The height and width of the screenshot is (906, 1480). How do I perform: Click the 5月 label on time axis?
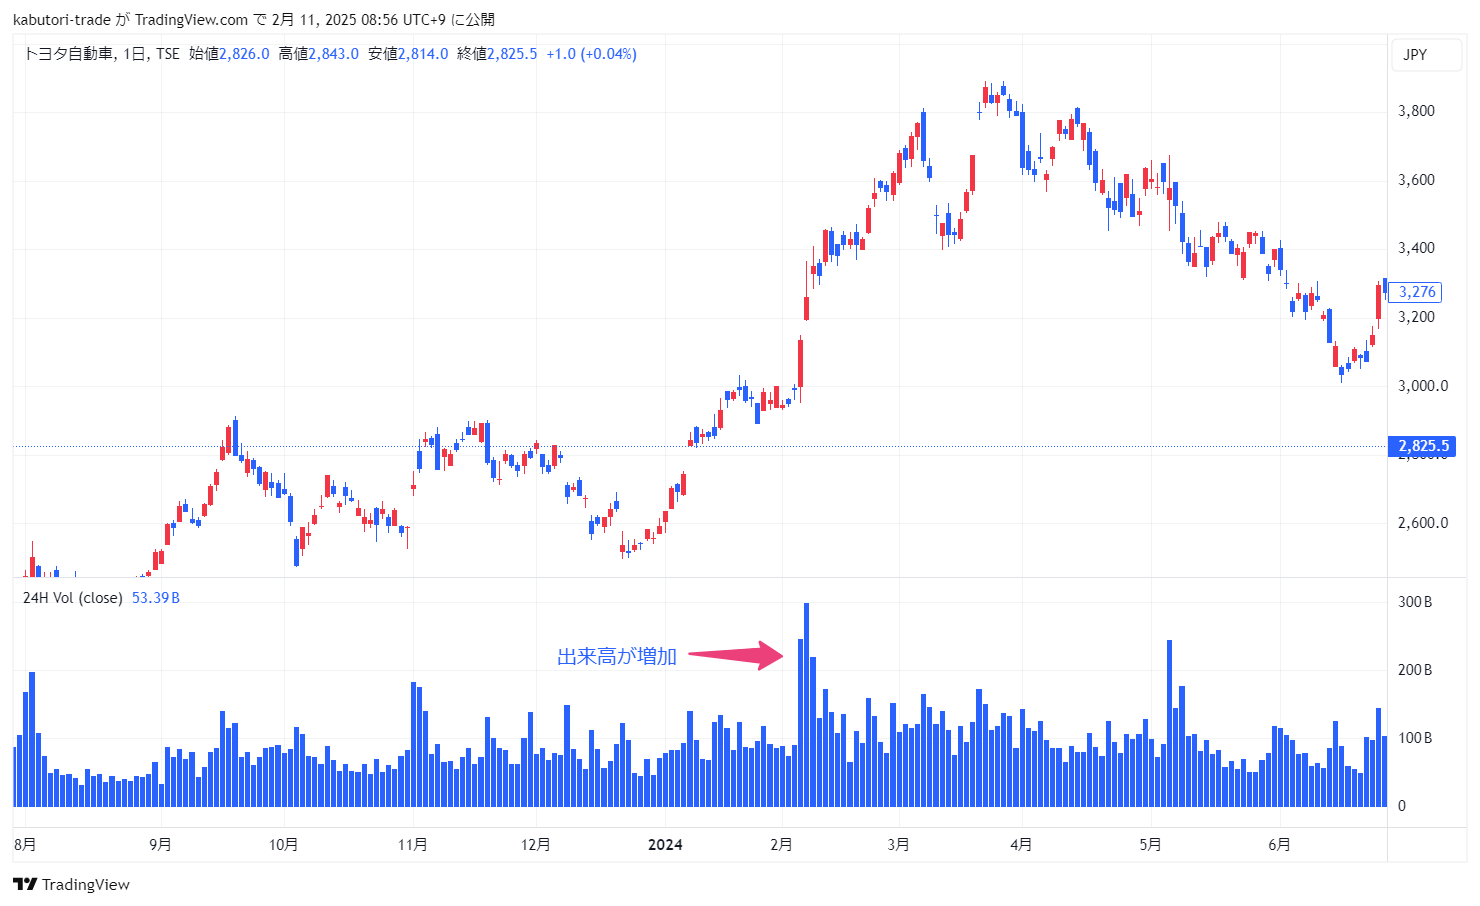point(1151,845)
